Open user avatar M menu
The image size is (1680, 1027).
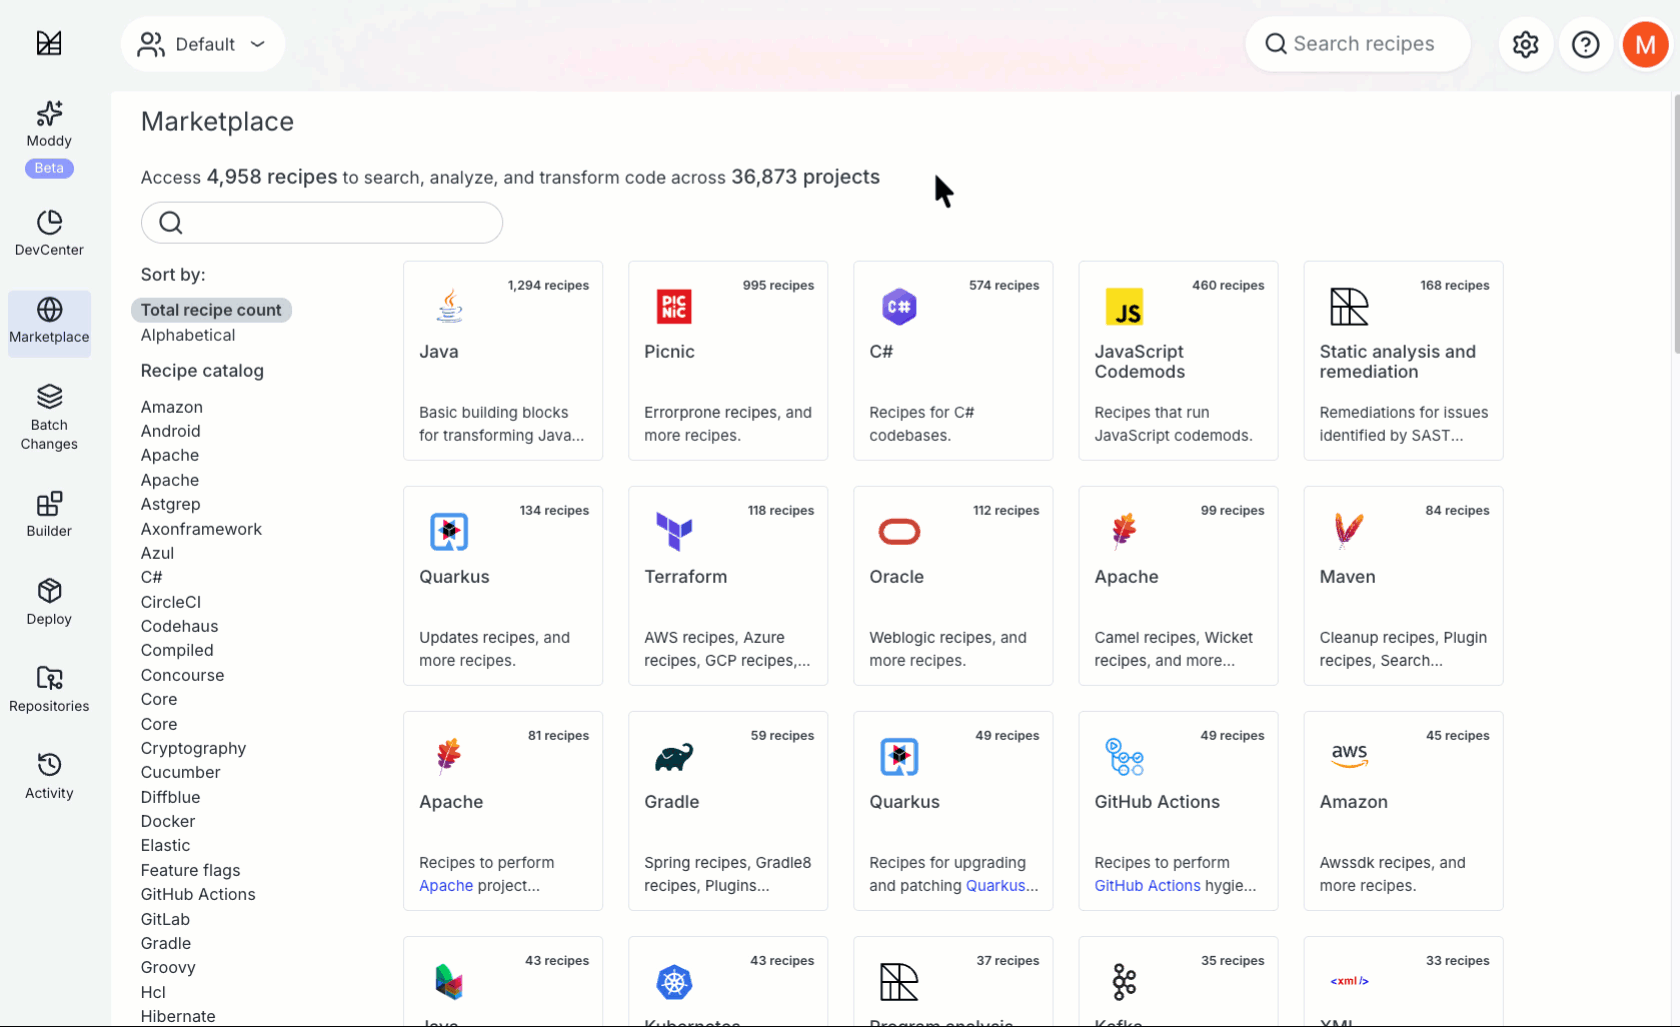[x=1645, y=44]
